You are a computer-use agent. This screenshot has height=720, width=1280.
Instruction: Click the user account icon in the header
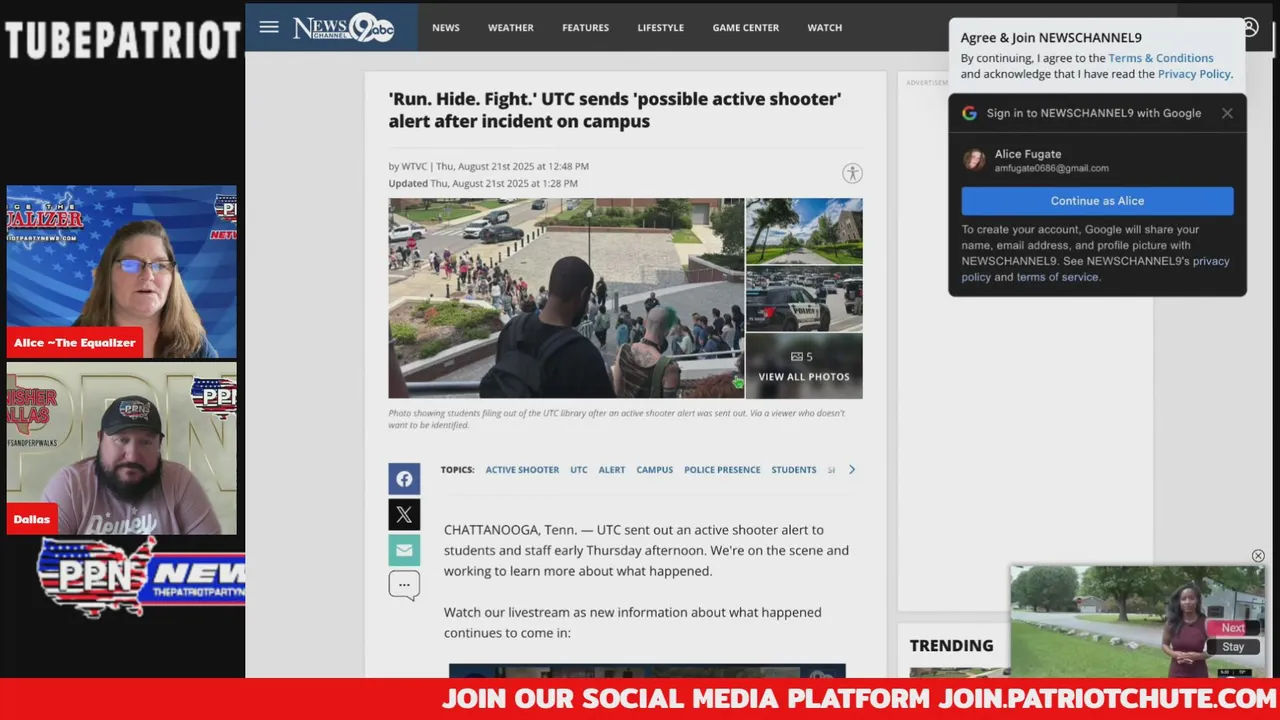pos(1250,27)
